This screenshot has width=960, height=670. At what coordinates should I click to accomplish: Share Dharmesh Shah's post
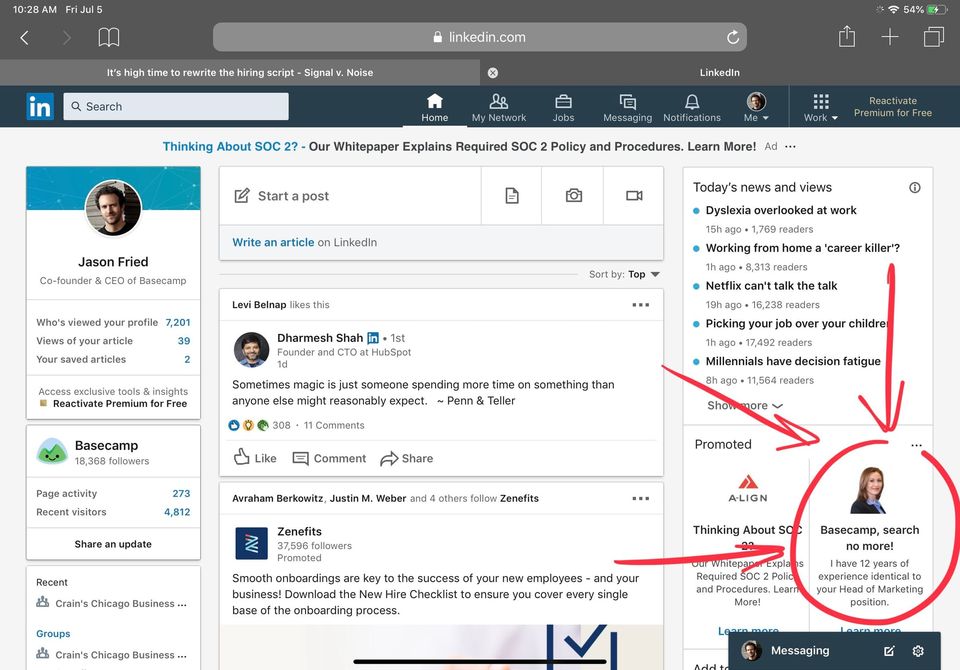[407, 458]
